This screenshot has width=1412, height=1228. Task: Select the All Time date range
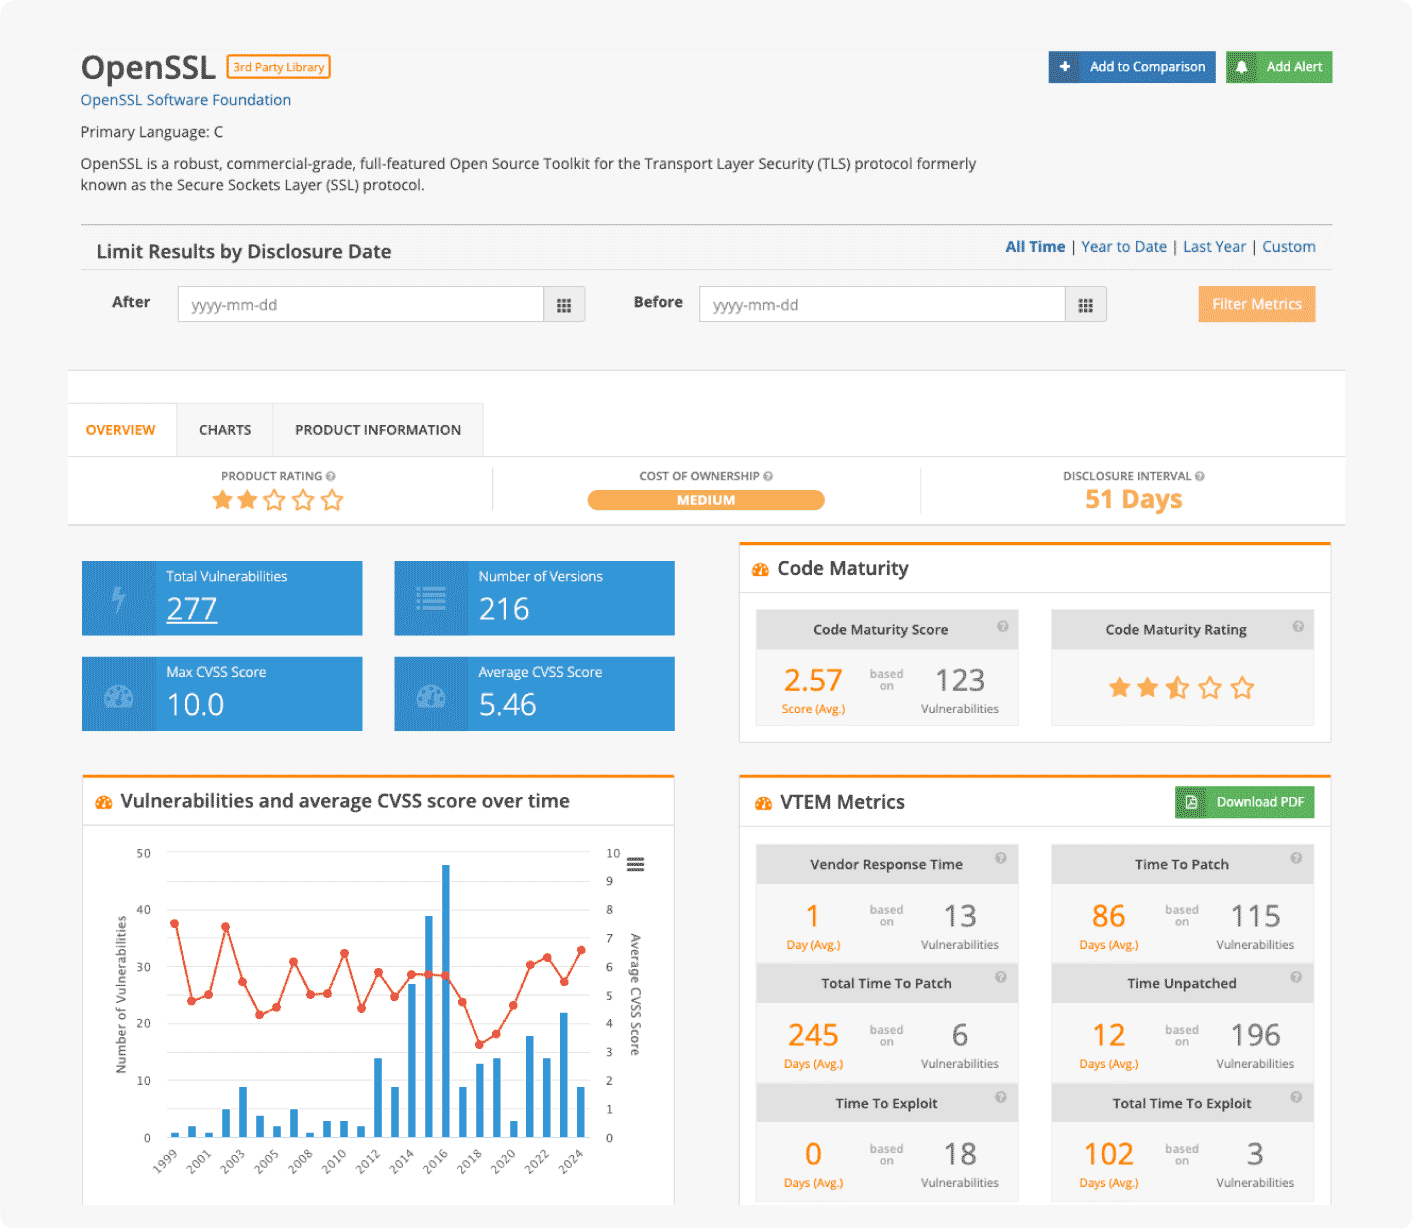[1035, 247]
